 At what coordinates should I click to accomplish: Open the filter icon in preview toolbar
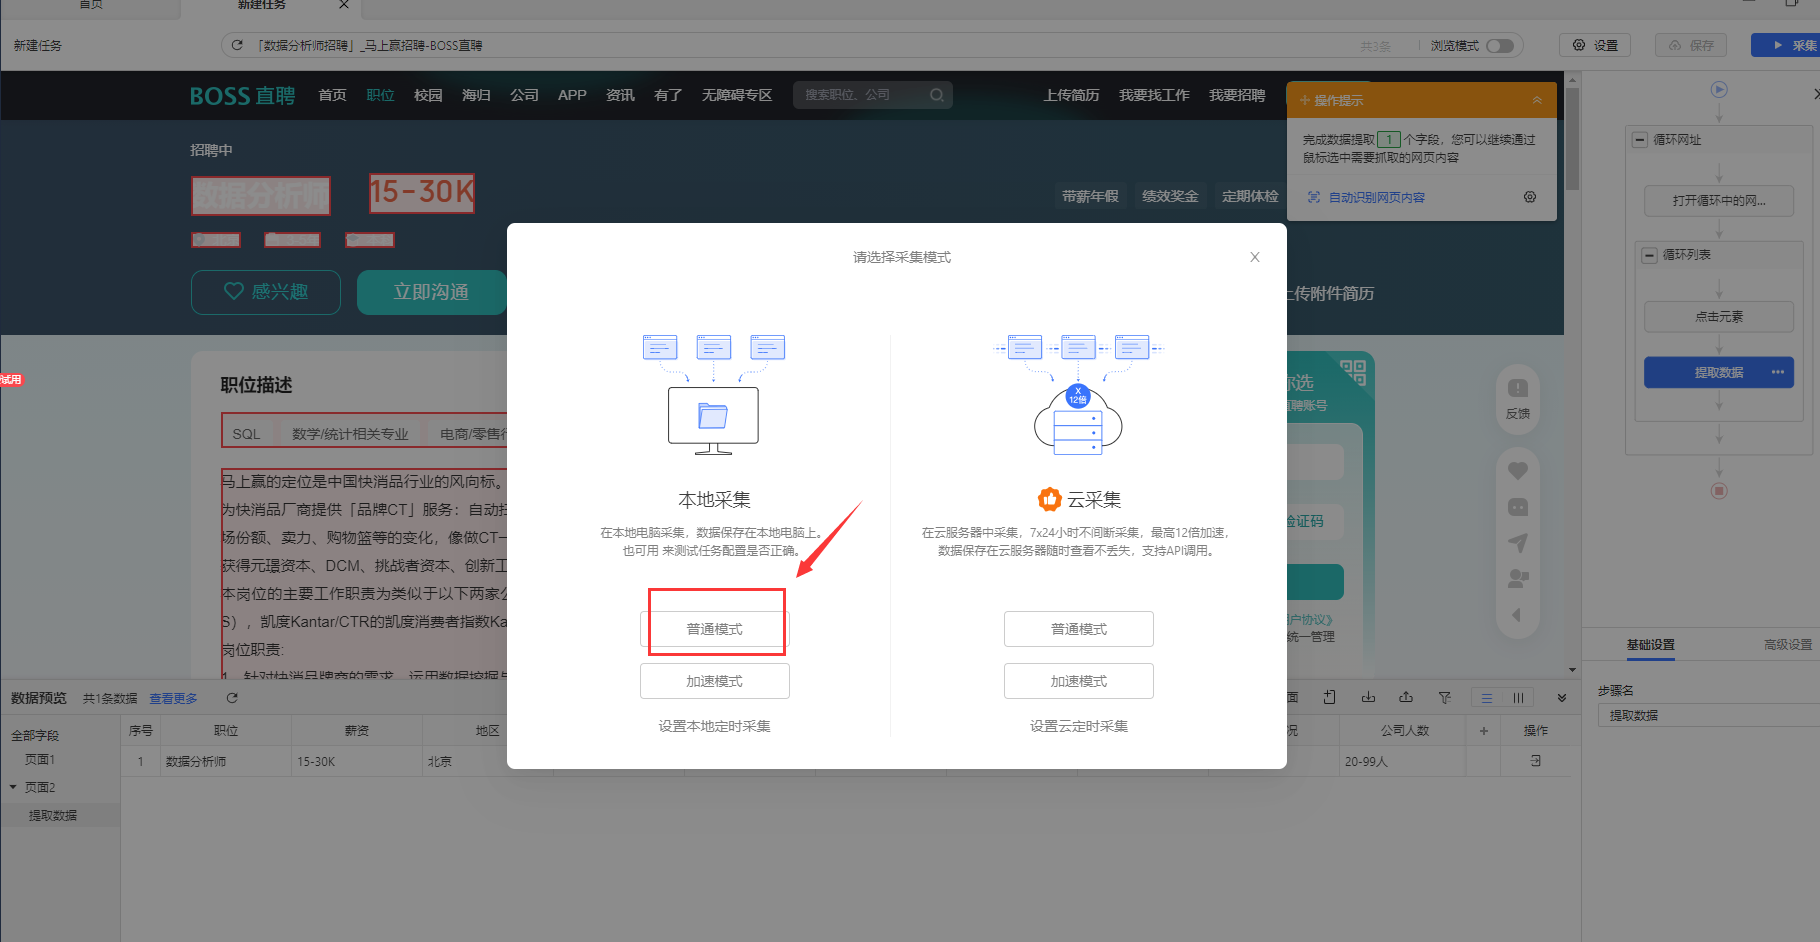(1444, 698)
